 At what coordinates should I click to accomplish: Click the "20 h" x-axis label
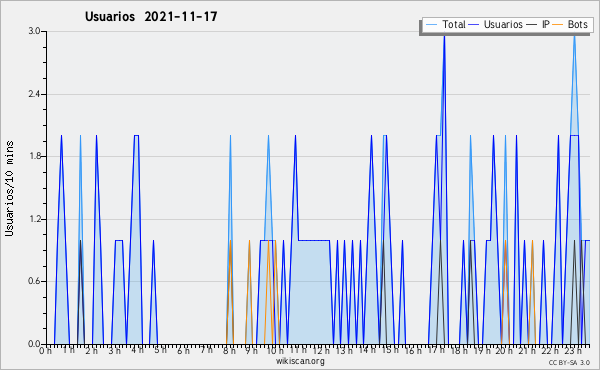[504, 351]
